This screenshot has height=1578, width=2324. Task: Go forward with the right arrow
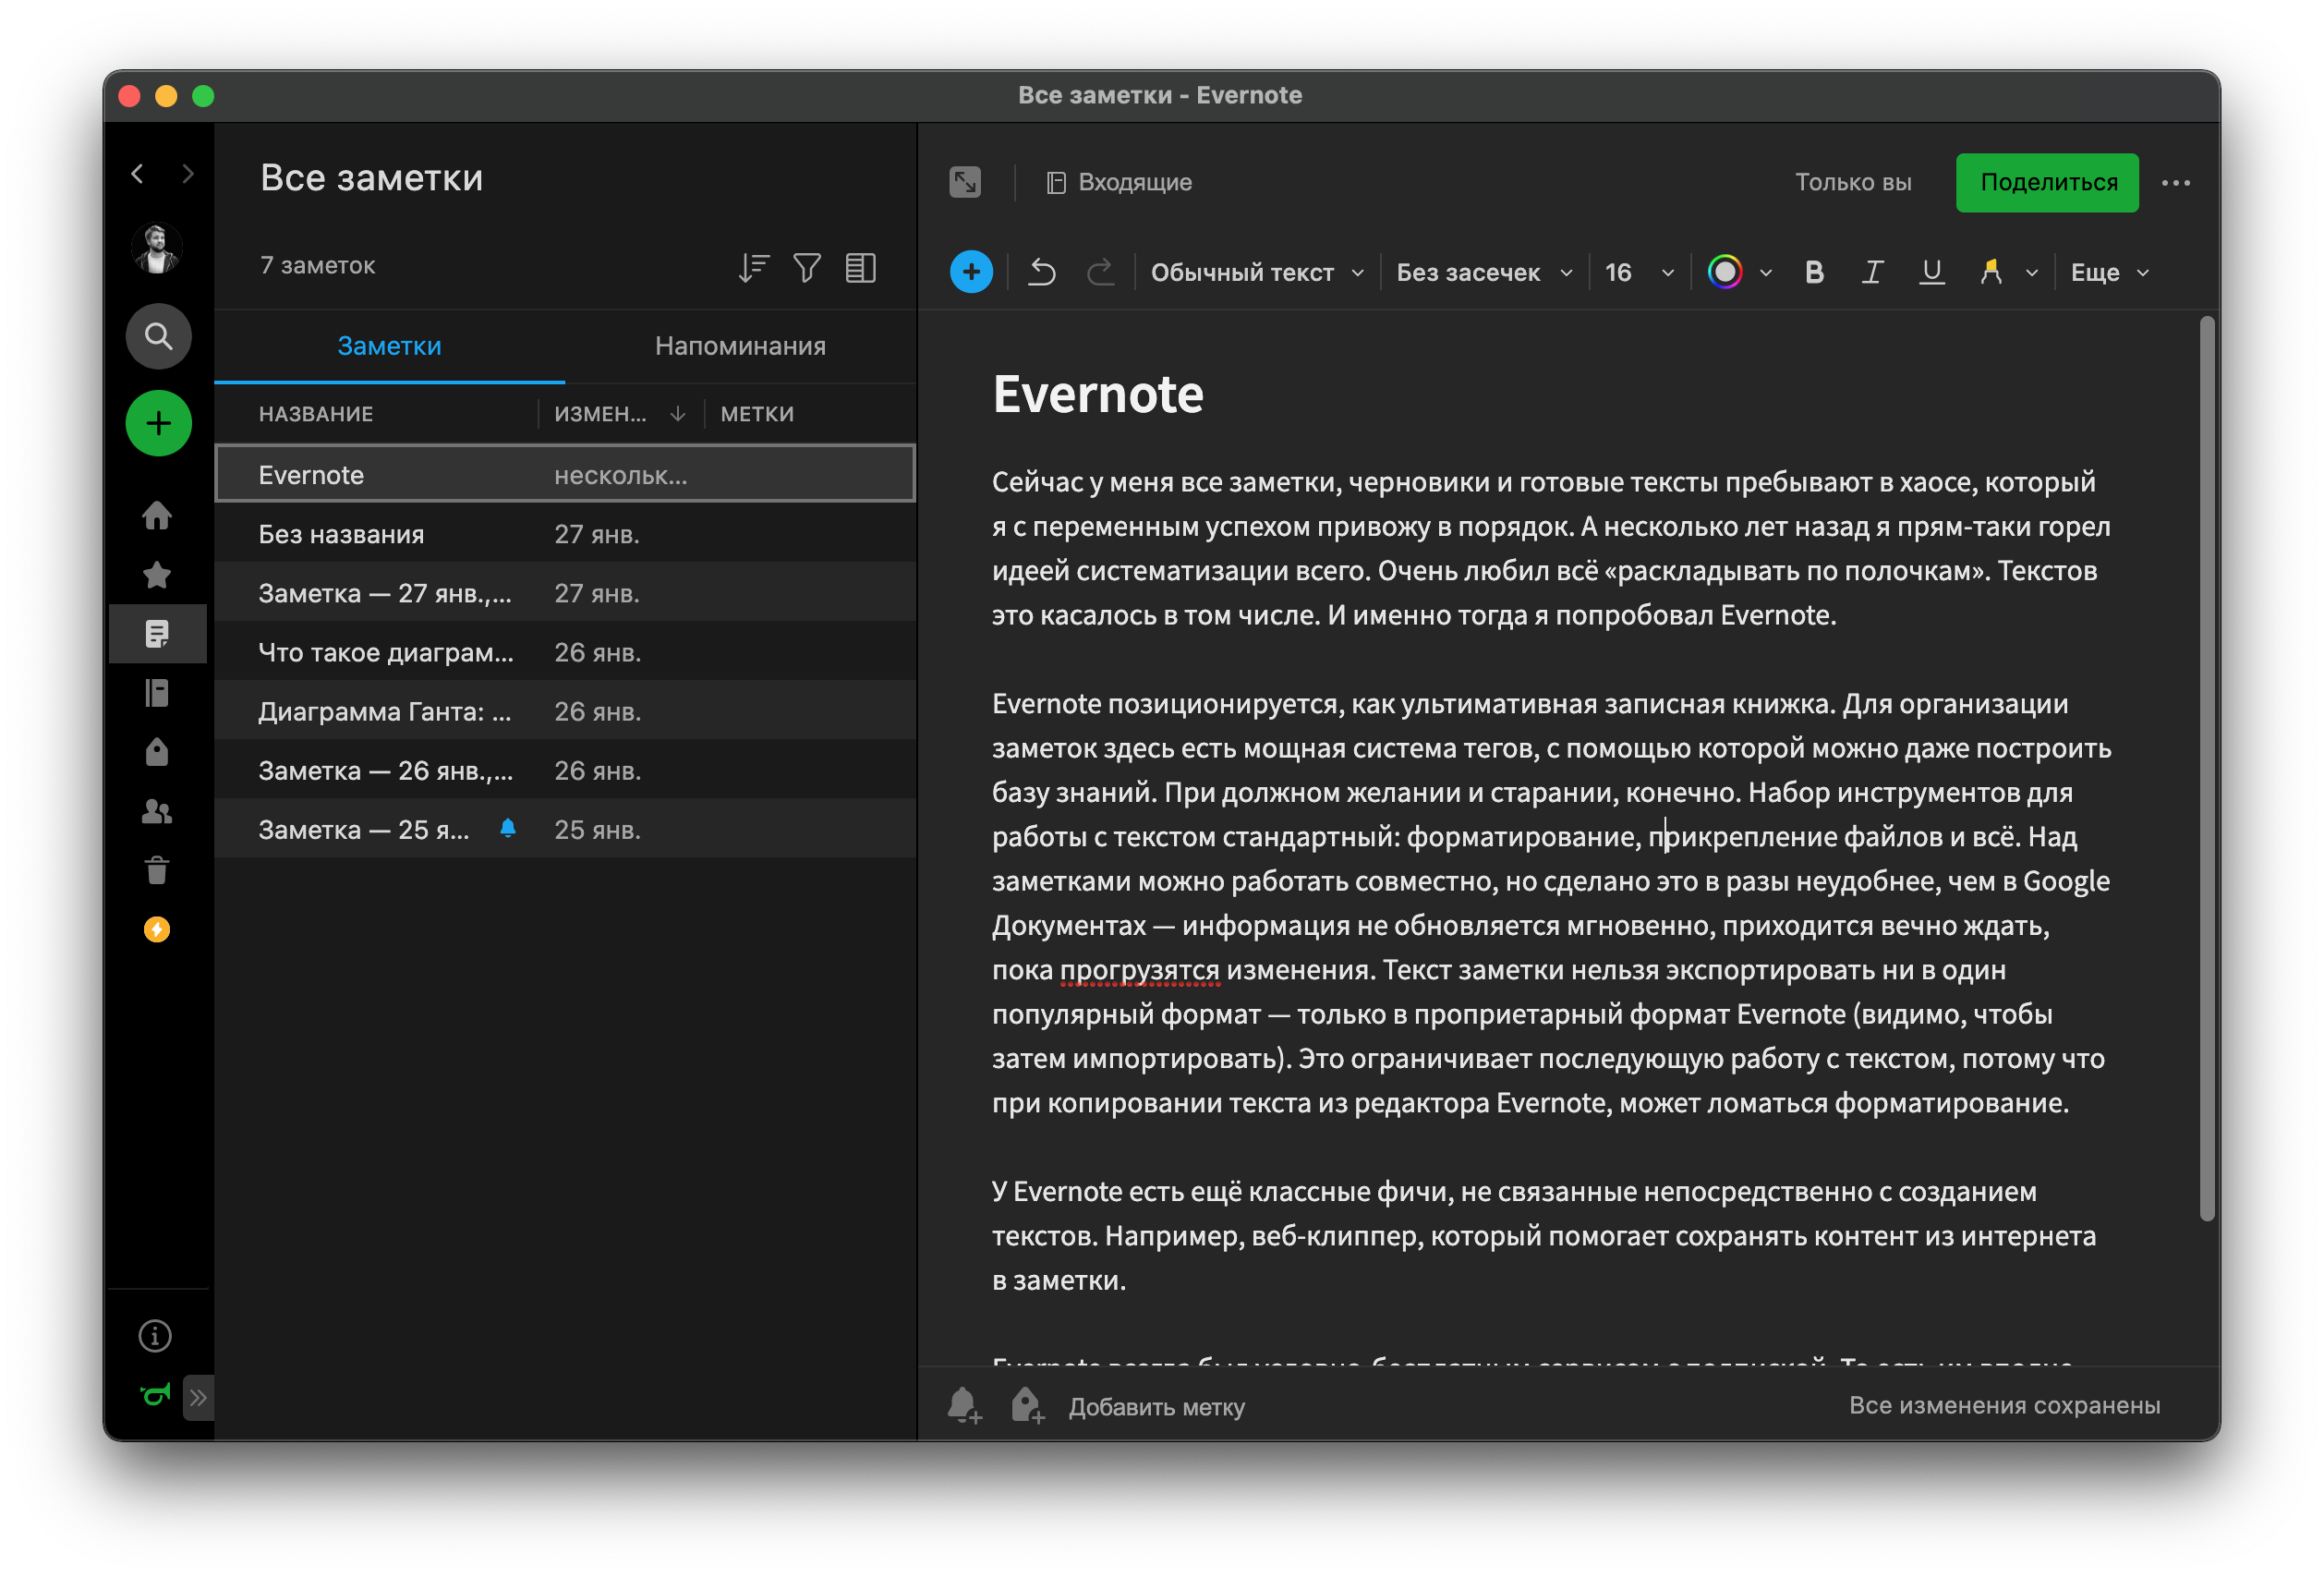tap(187, 174)
